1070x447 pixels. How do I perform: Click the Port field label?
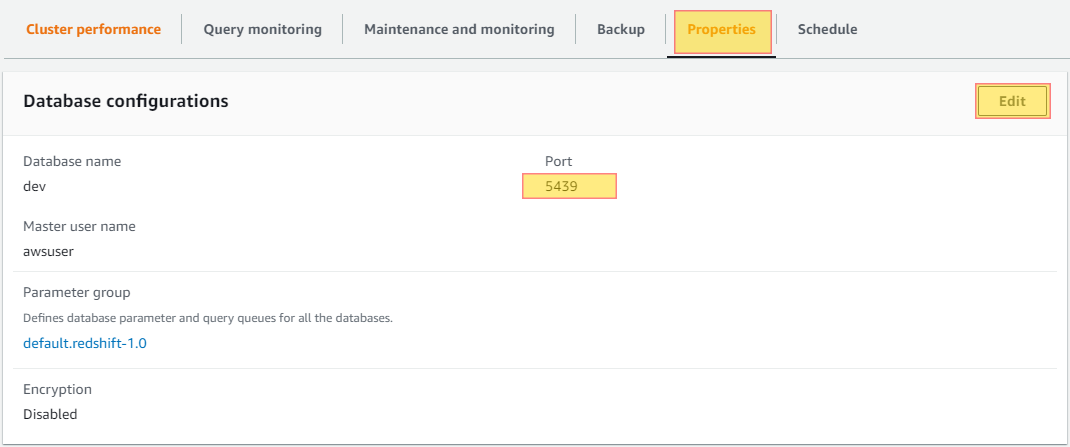558,162
